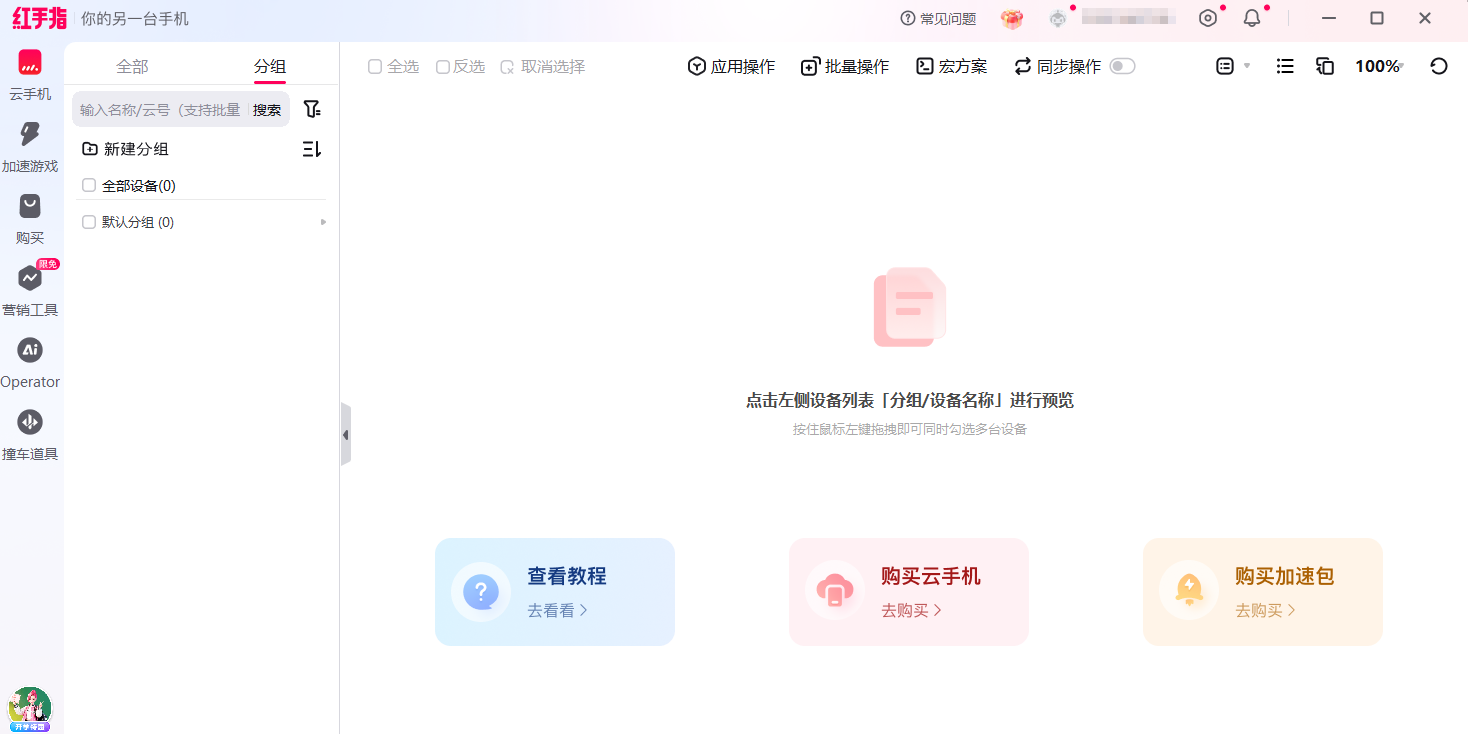Go to the 购买 shopping bag section

(x=30, y=218)
